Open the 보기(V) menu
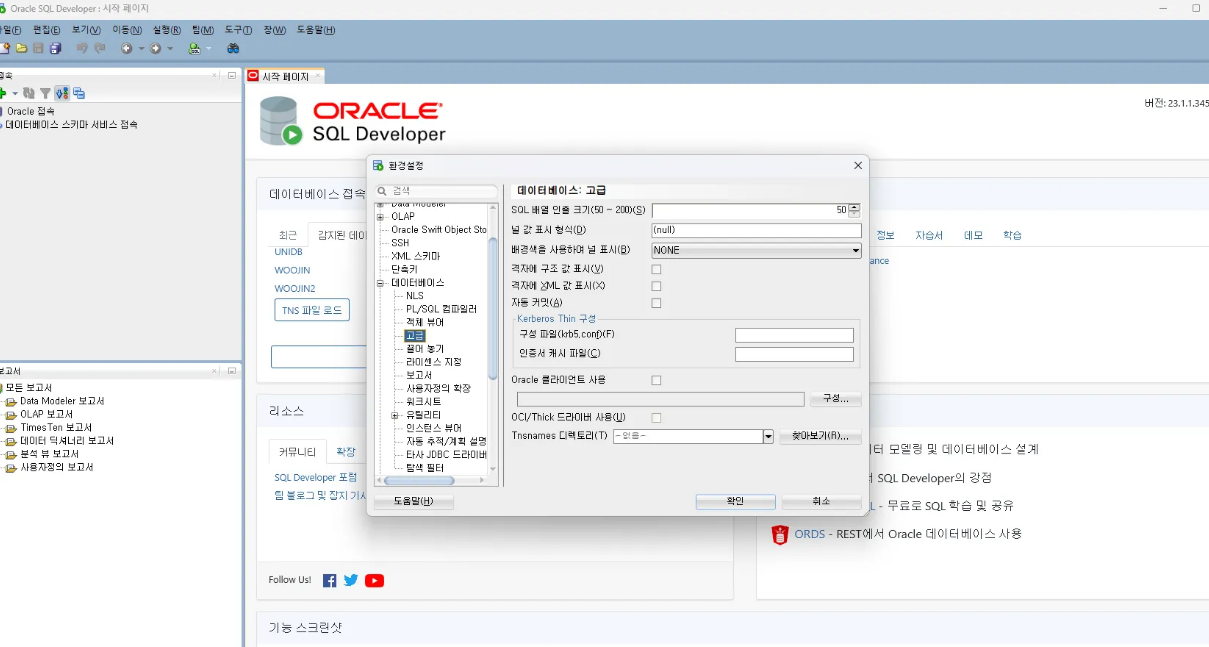Image resolution: width=1209 pixels, height=647 pixels. (x=86, y=30)
